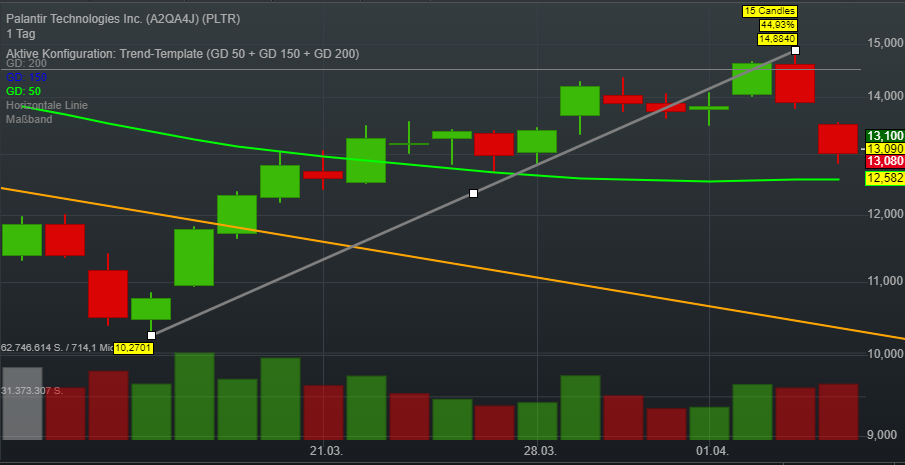Click the green 13,100 price tag

[x=885, y=136]
